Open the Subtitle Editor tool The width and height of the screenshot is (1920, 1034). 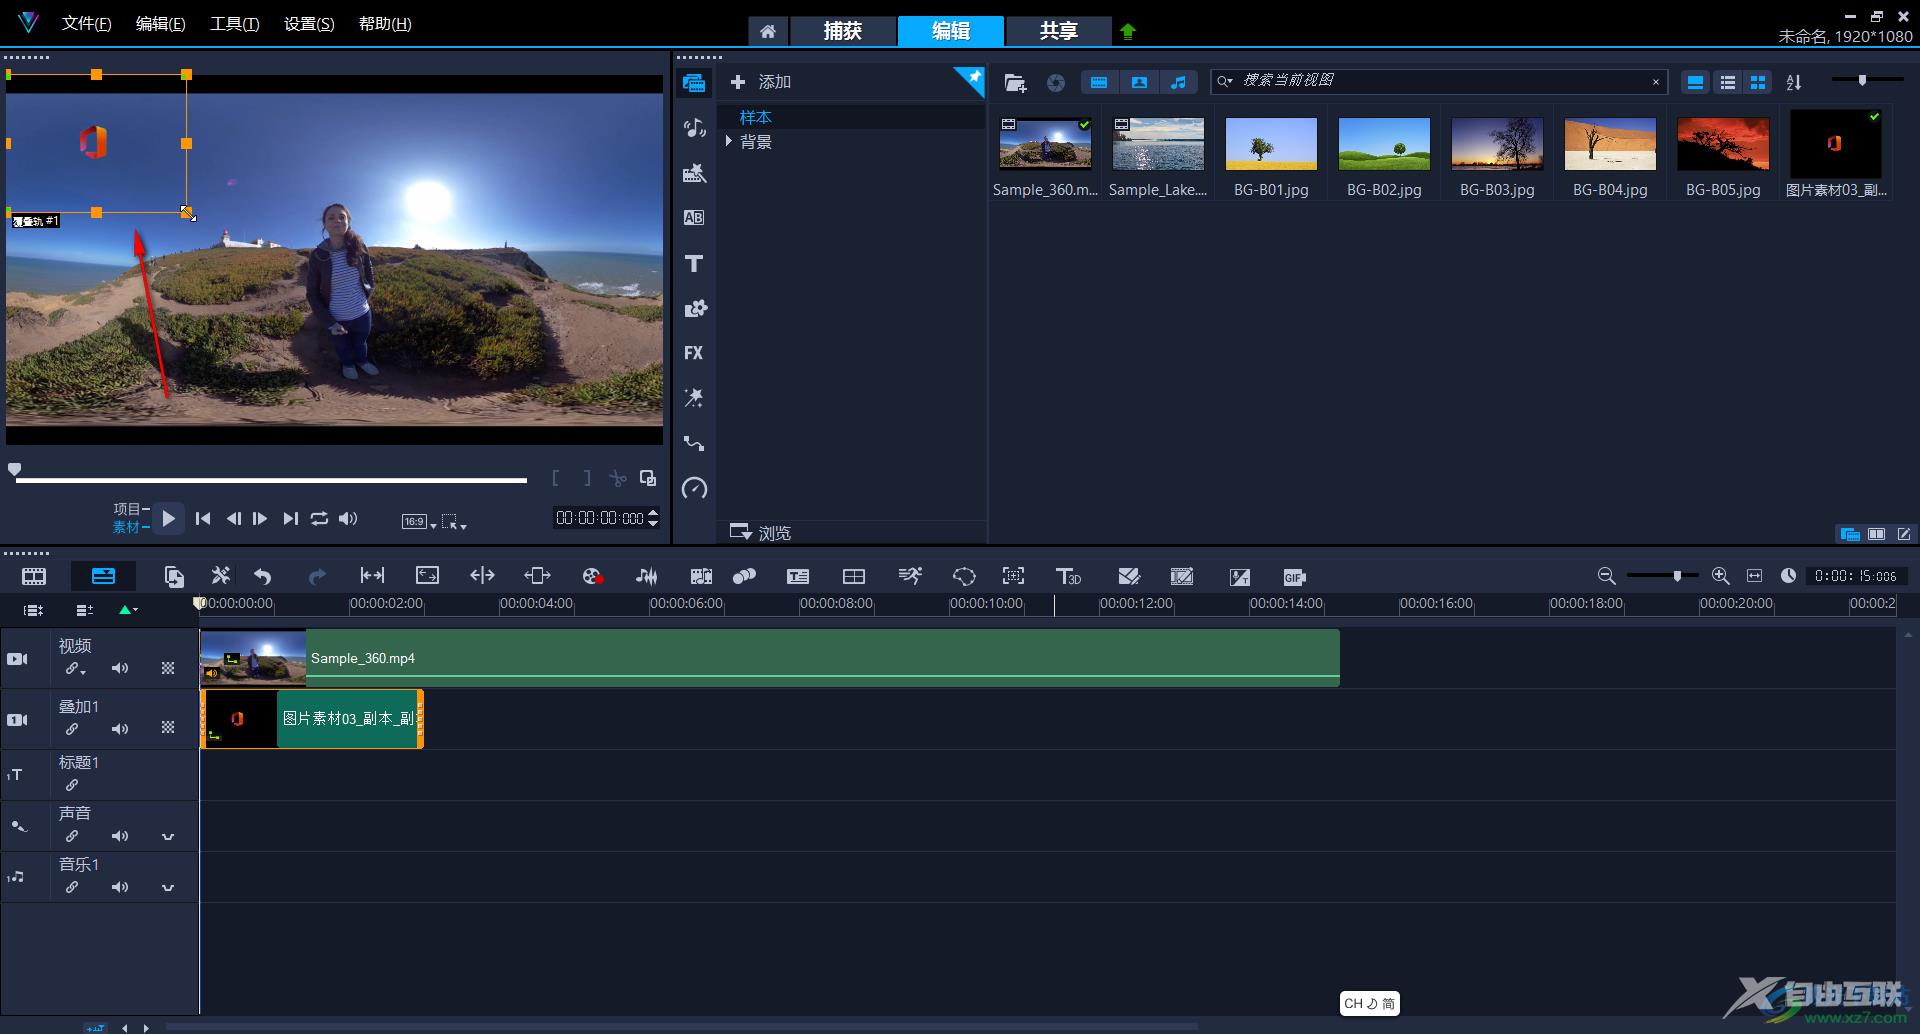[798, 576]
